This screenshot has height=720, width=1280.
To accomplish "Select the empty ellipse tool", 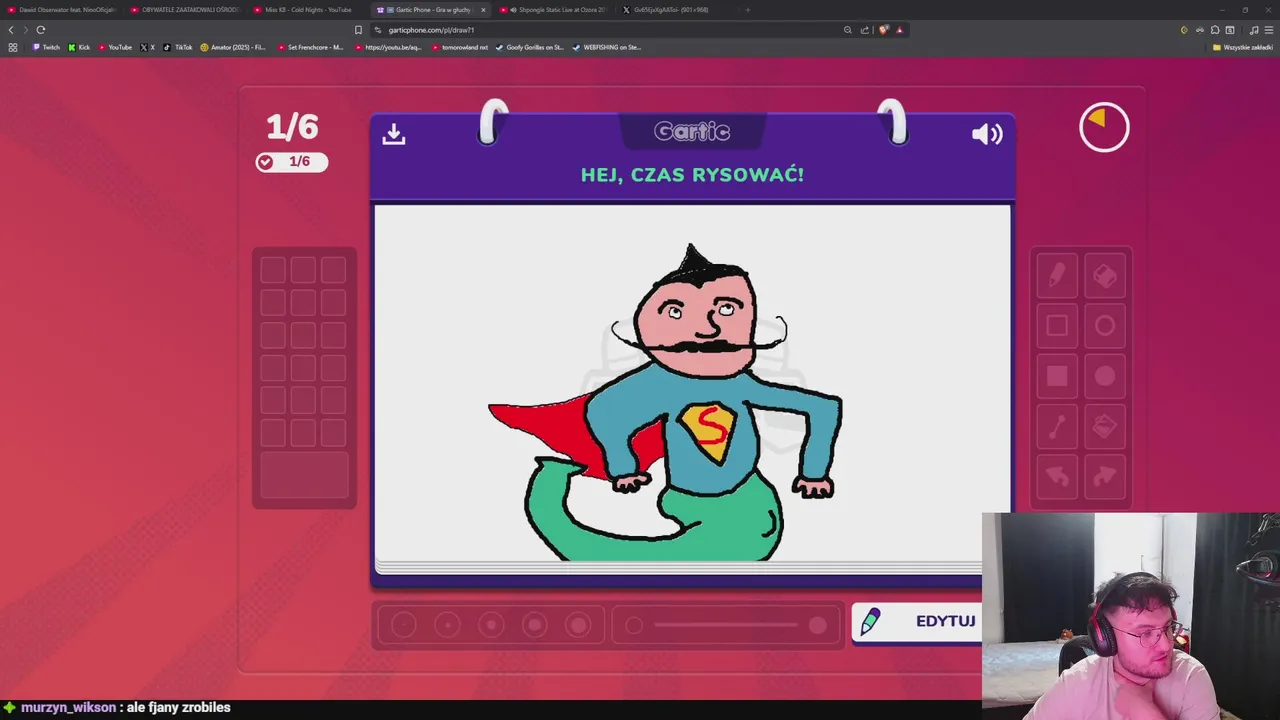I will point(1105,326).
